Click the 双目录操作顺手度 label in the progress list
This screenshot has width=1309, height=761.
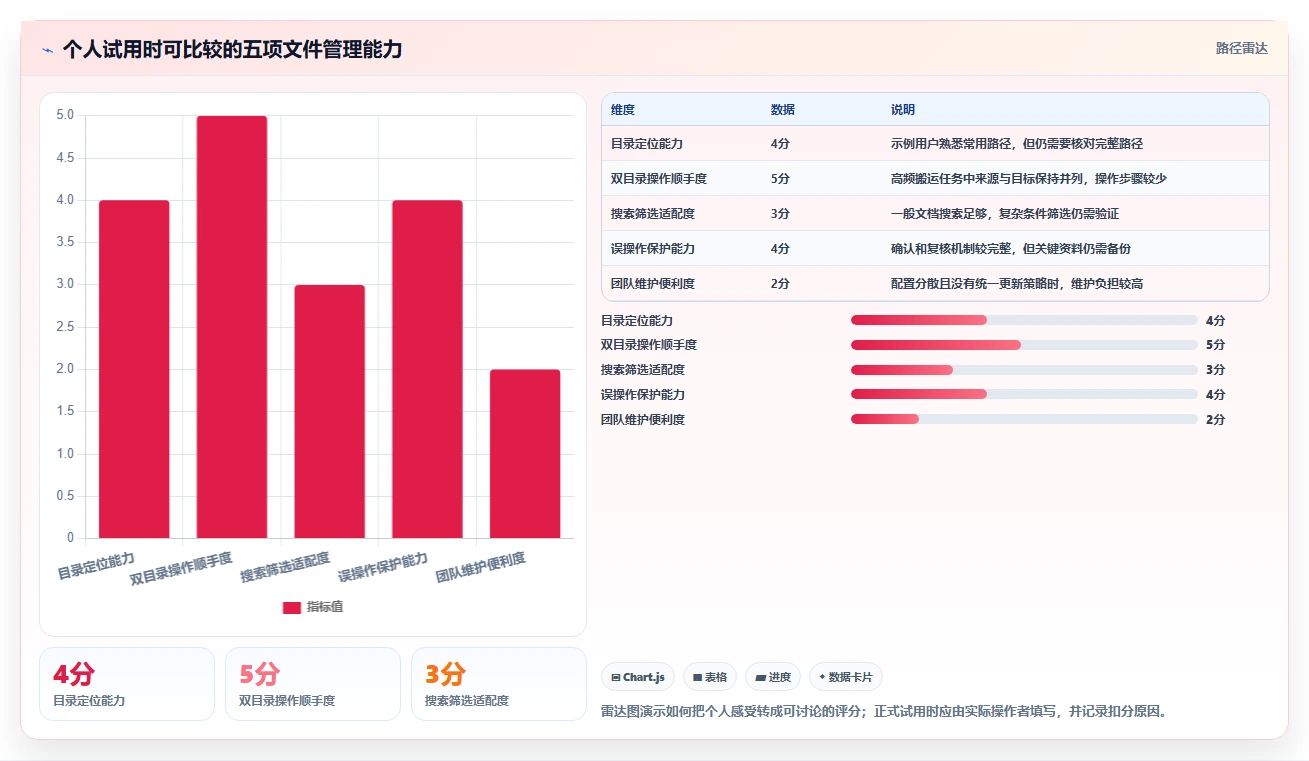649,345
